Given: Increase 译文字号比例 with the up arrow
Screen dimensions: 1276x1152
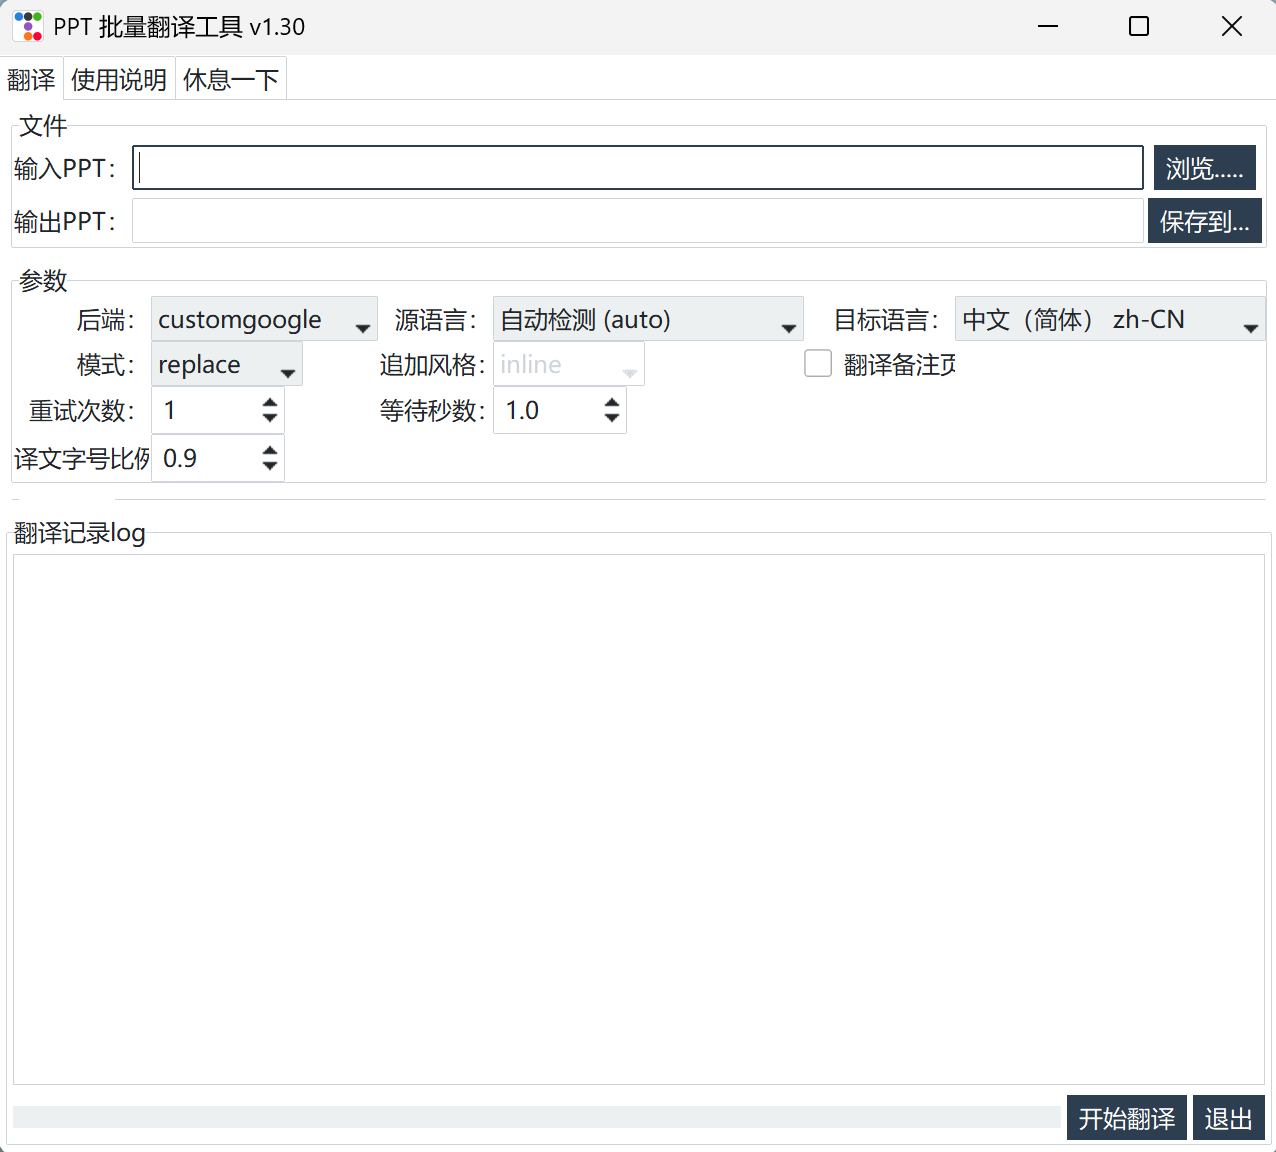Looking at the screenshot, I should (x=270, y=451).
